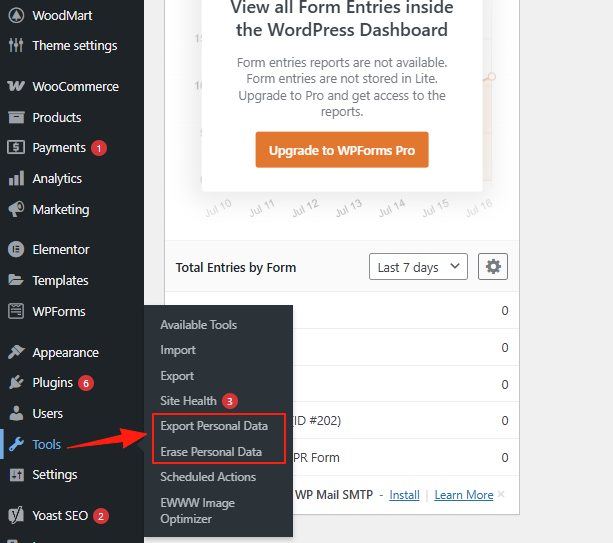Click the WoodMart sidebar icon
This screenshot has height=543, width=613.
click(16, 16)
